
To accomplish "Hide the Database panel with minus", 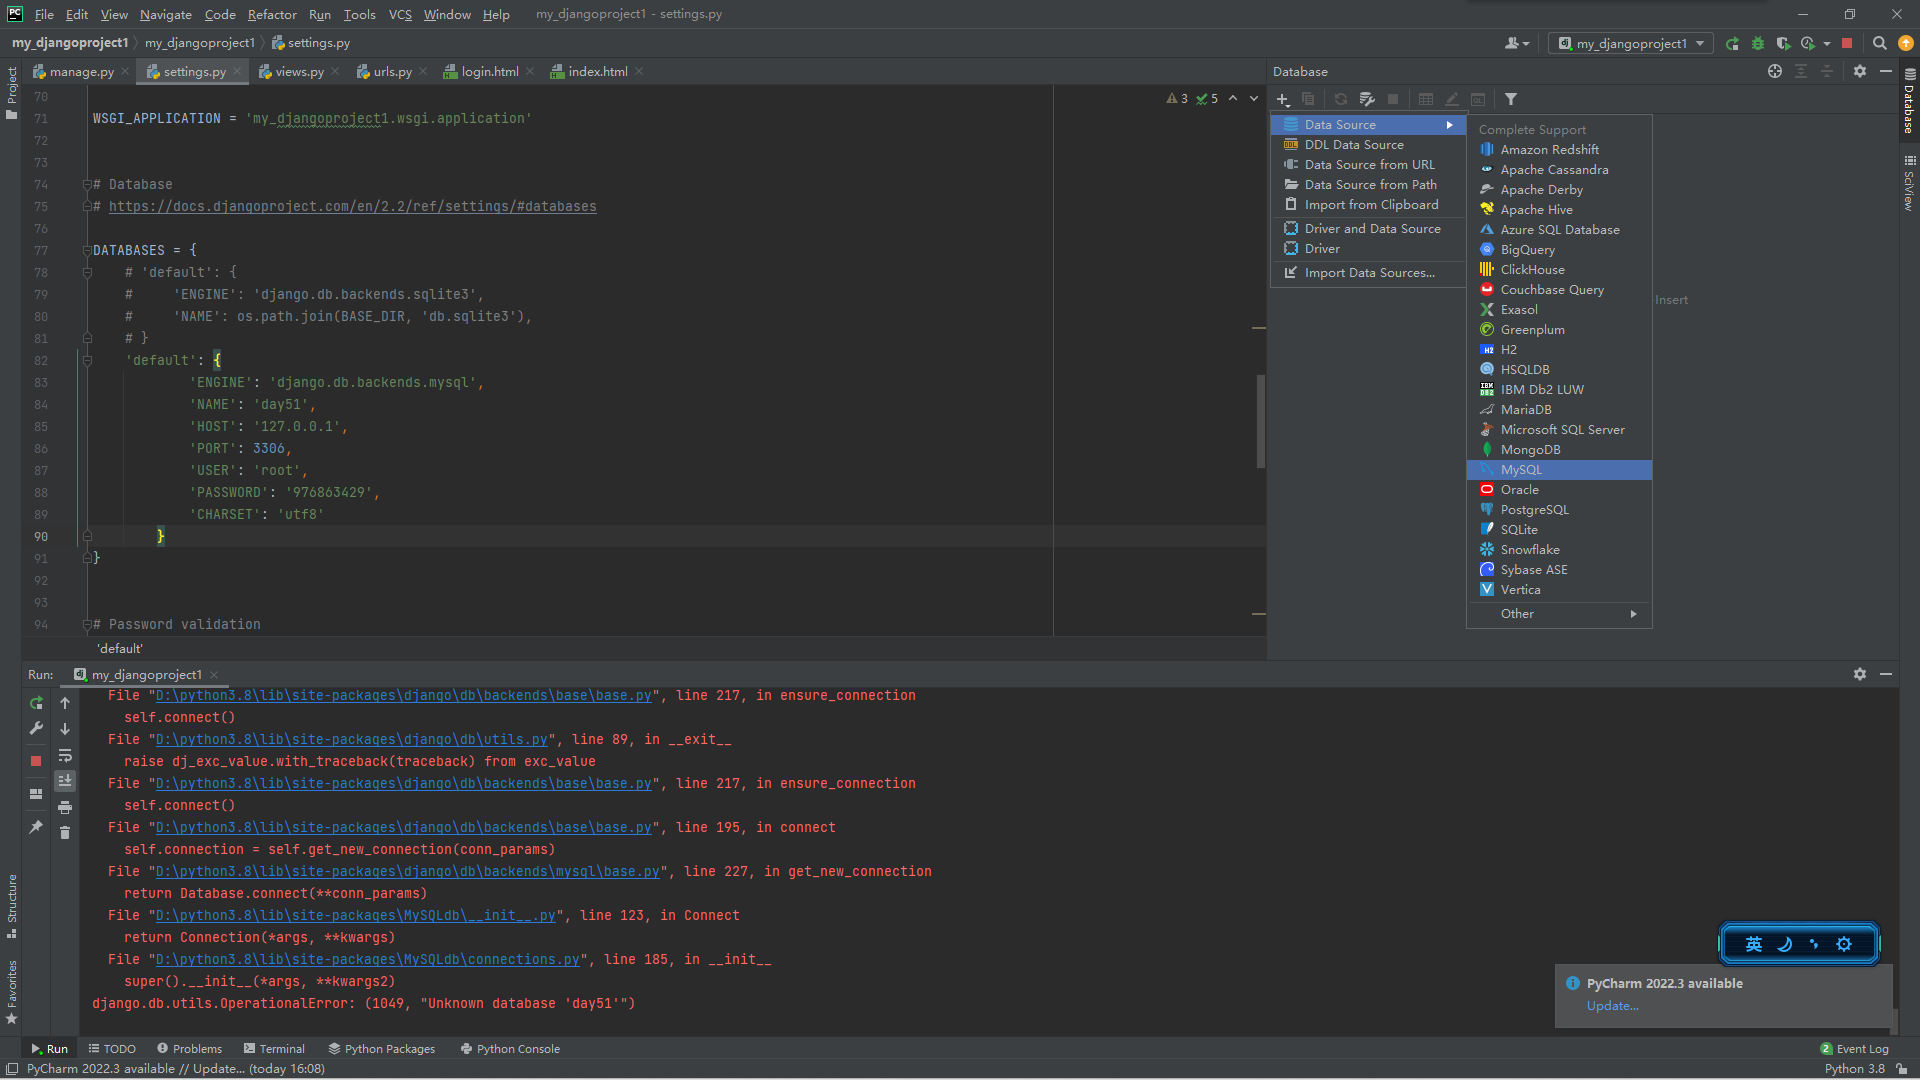I will point(1886,71).
